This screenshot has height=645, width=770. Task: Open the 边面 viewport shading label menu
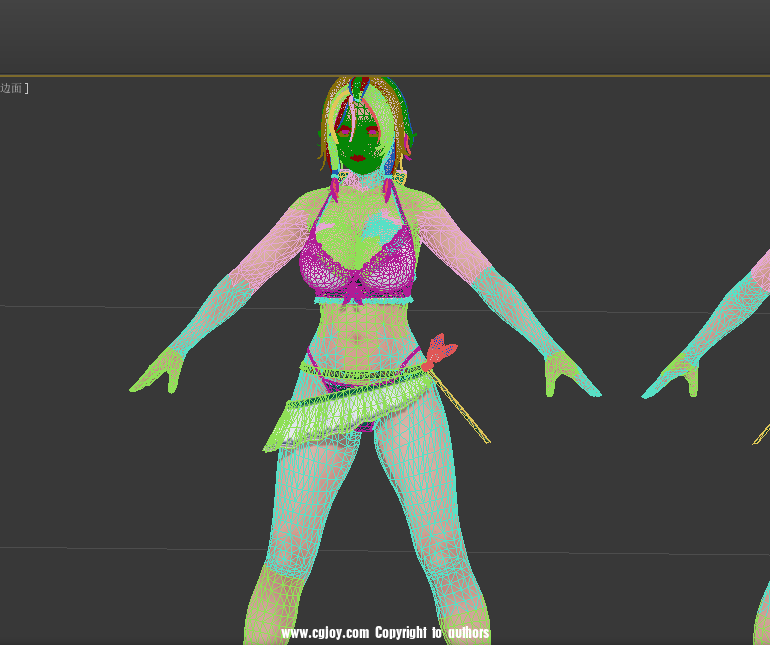click(x=13, y=88)
